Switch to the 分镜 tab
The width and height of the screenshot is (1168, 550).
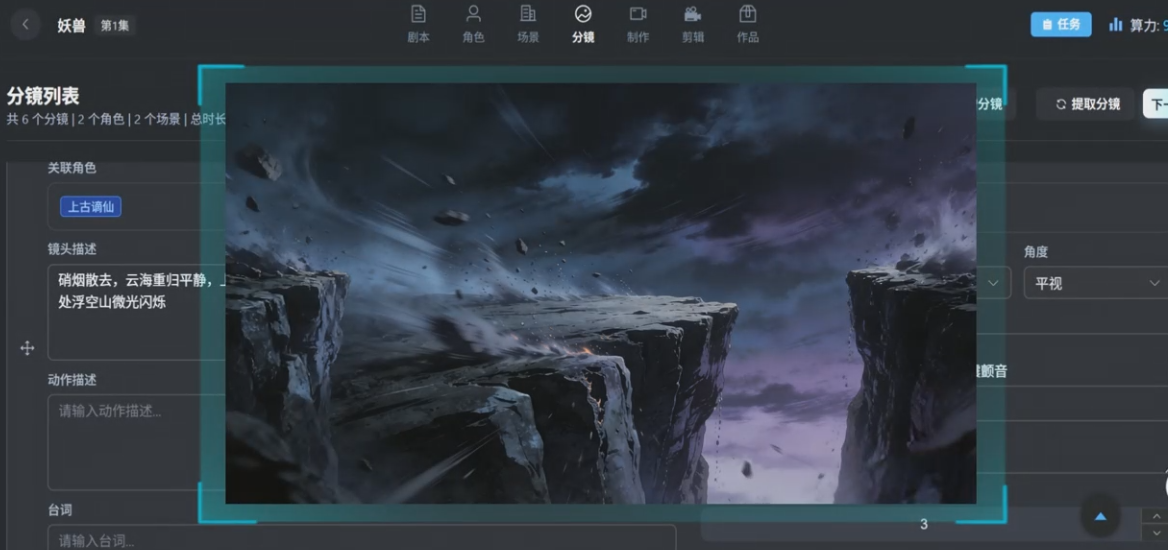click(583, 24)
